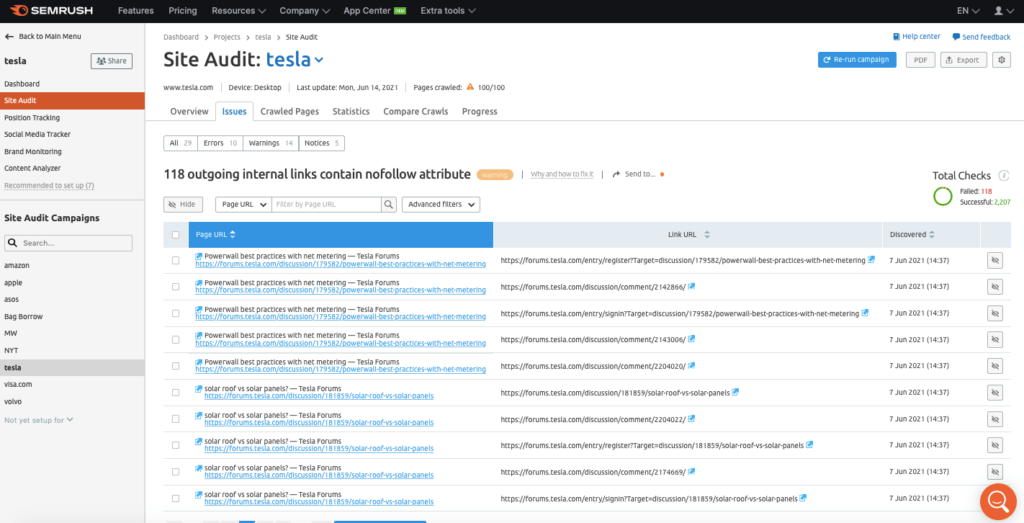Check the first solar roof vs solar panels row
The height and width of the screenshot is (523, 1024).
(x=176, y=392)
